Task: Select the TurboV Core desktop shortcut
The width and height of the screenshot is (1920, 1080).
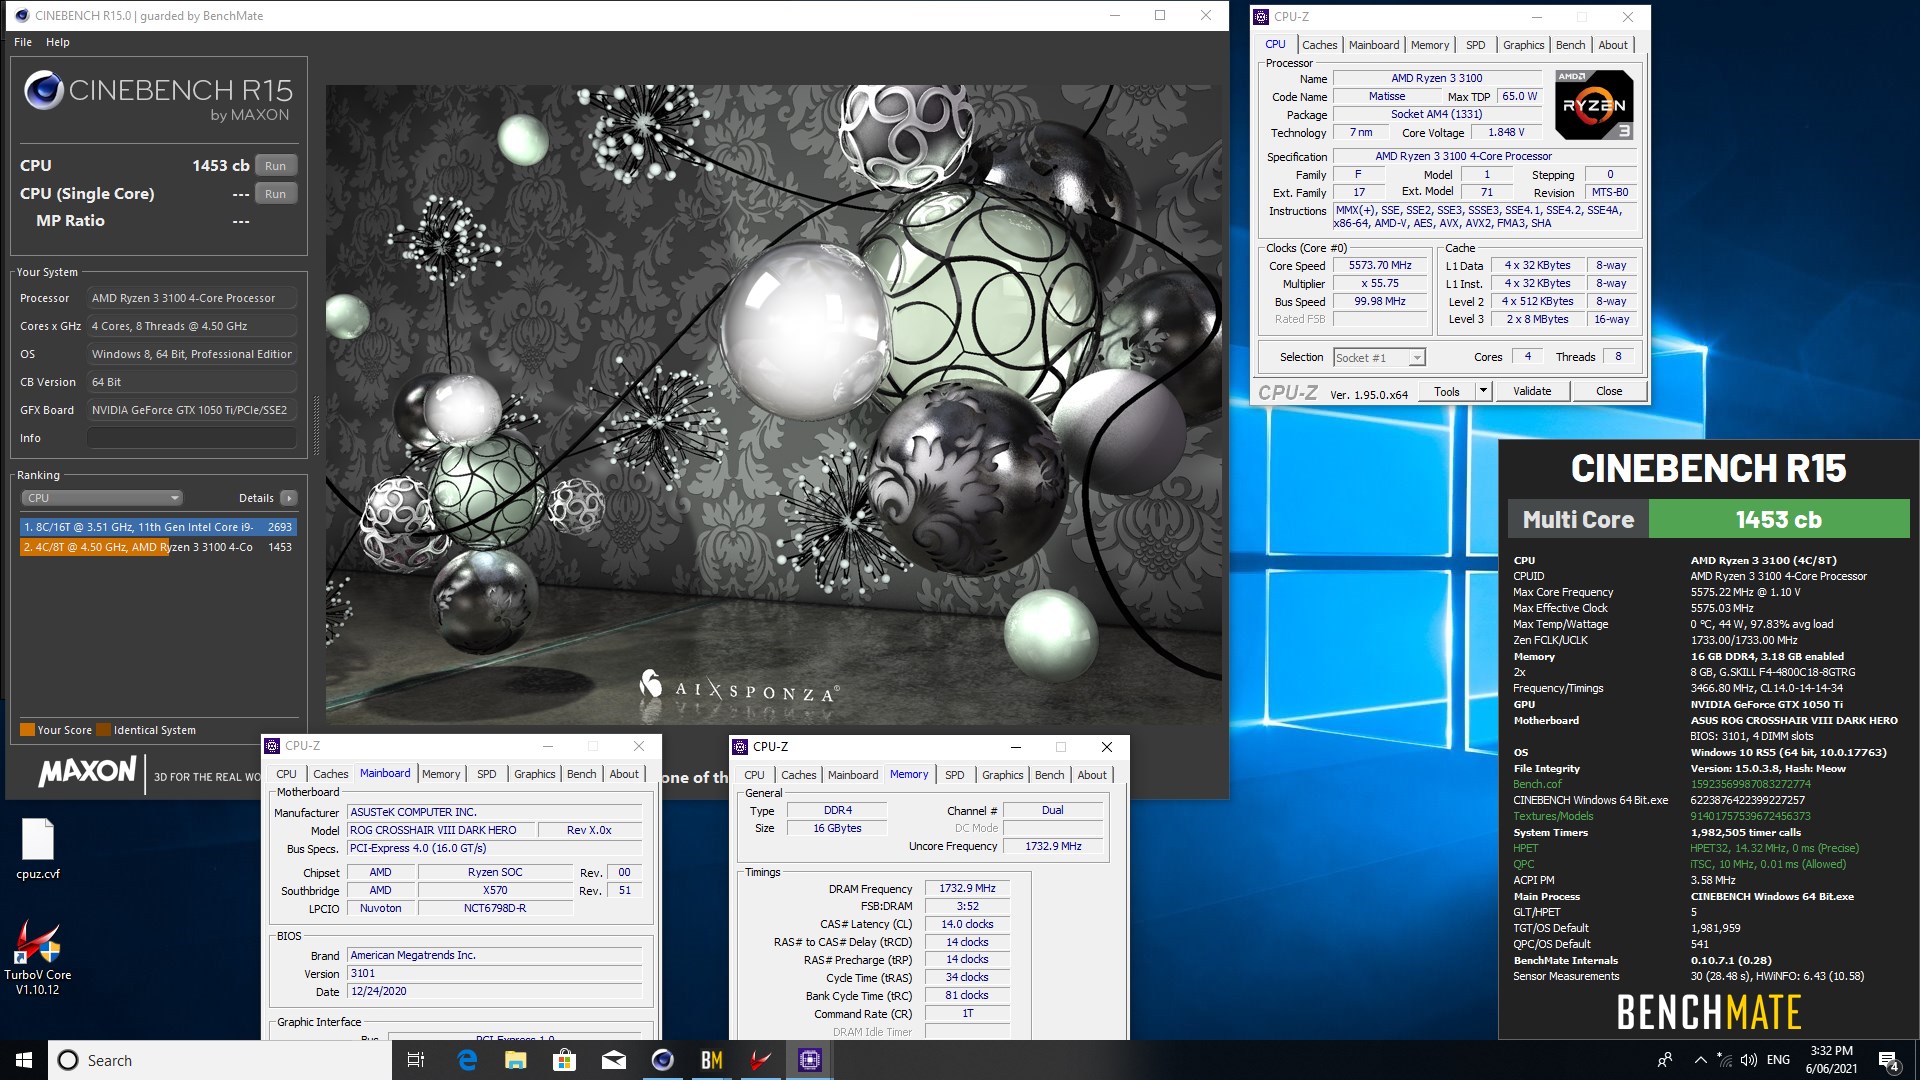Action: point(37,957)
